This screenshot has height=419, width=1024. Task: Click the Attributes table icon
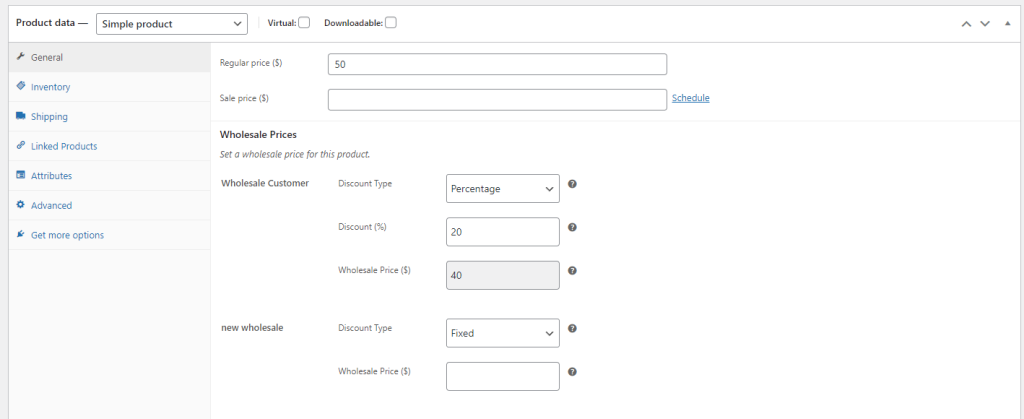point(20,175)
